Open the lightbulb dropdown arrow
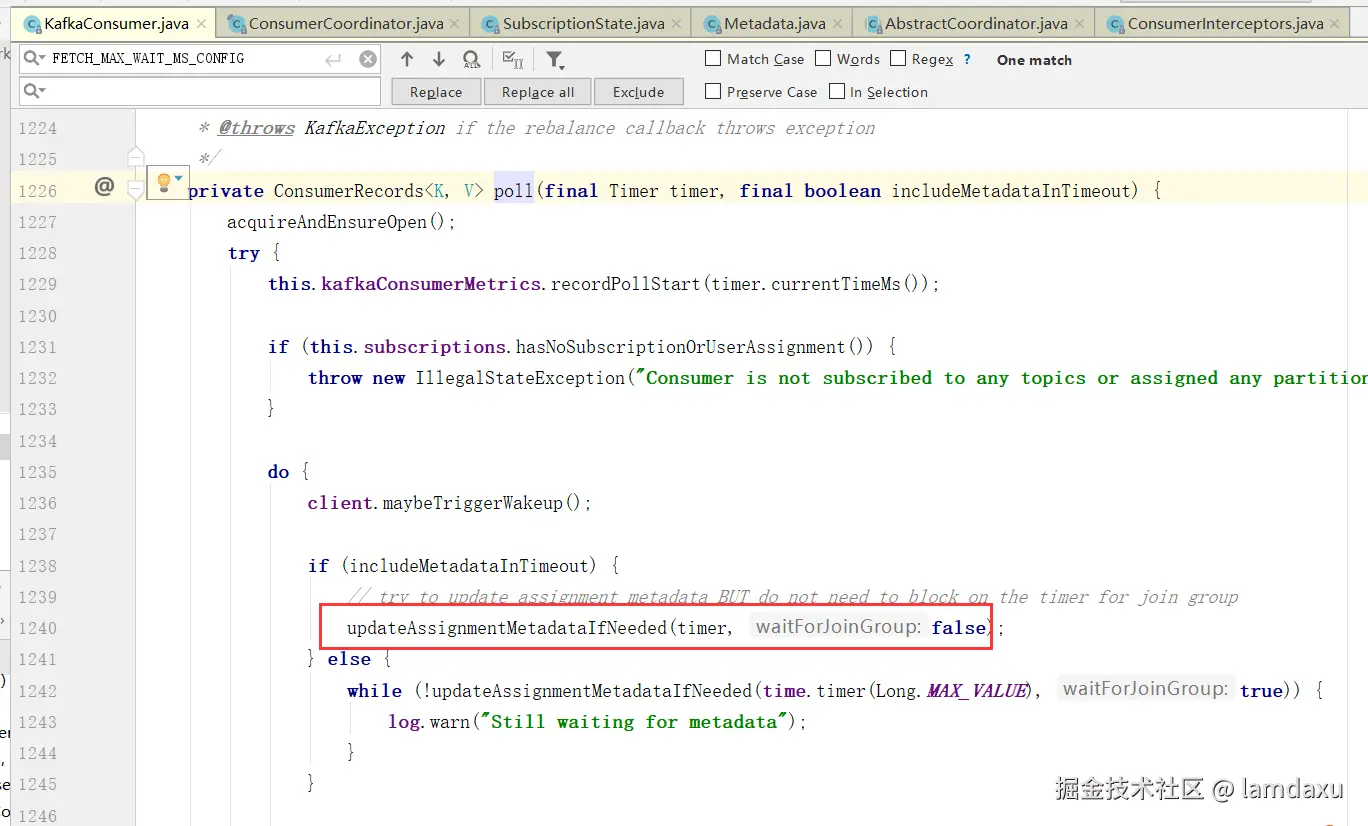 (x=179, y=179)
